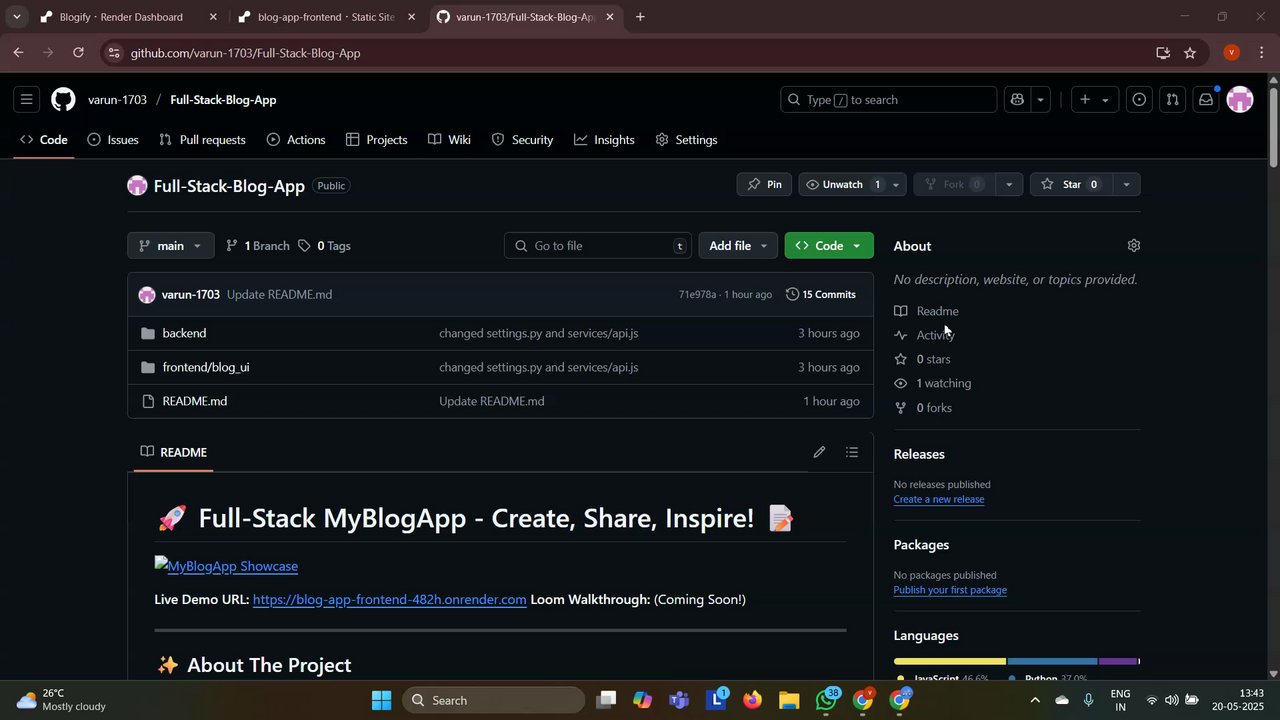
Task: Open the GitHub hamburger navigation menu
Action: [27, 100]
